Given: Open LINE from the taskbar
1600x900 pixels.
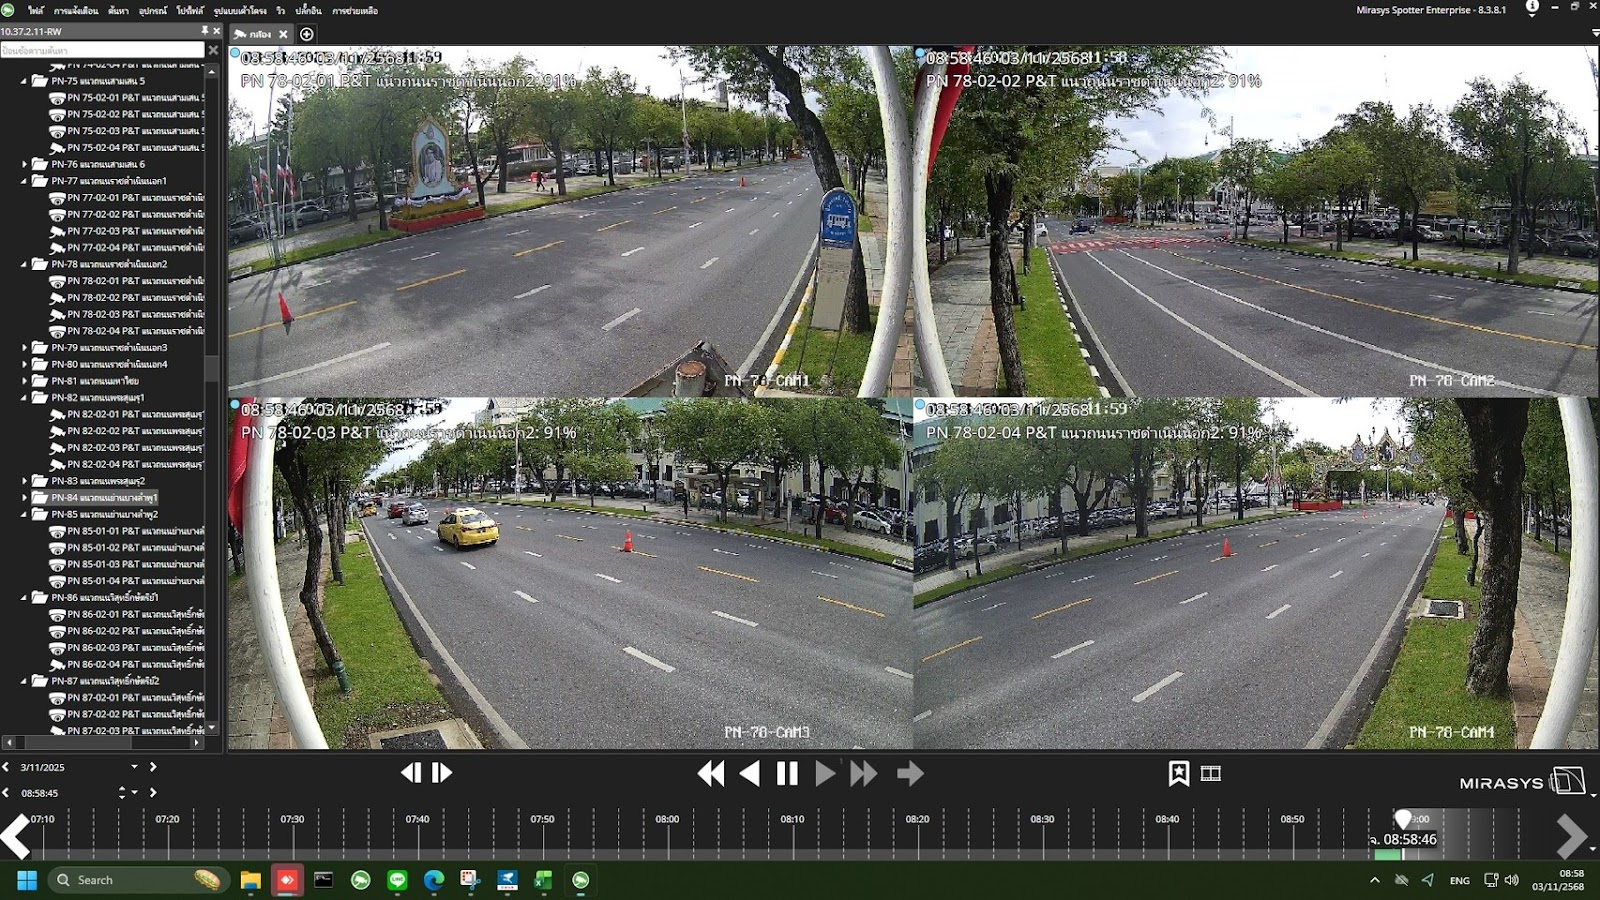Looking at the screenshot, I should pos(397,880).
